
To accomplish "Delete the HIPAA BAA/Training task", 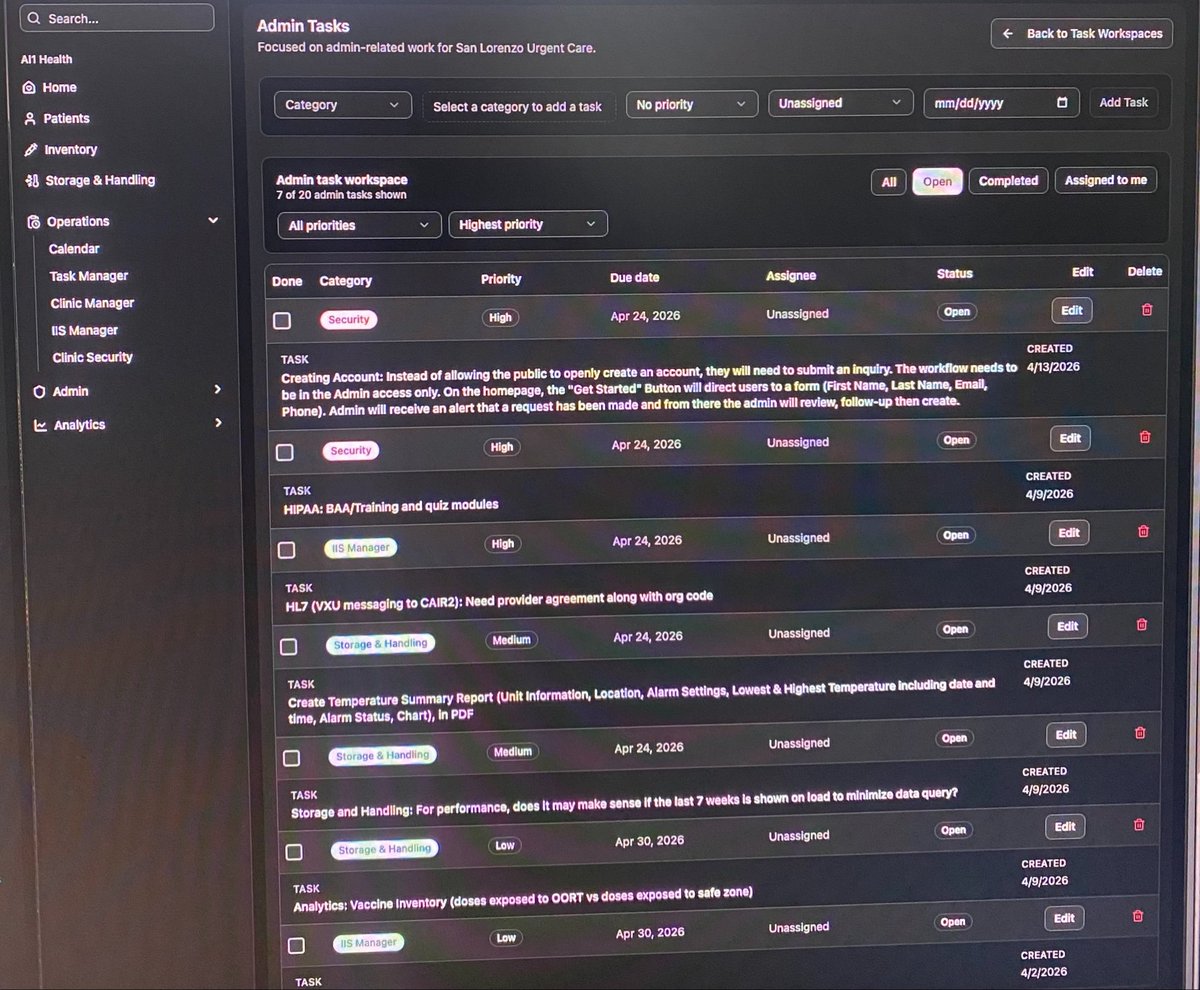I will pos(1145,438).
